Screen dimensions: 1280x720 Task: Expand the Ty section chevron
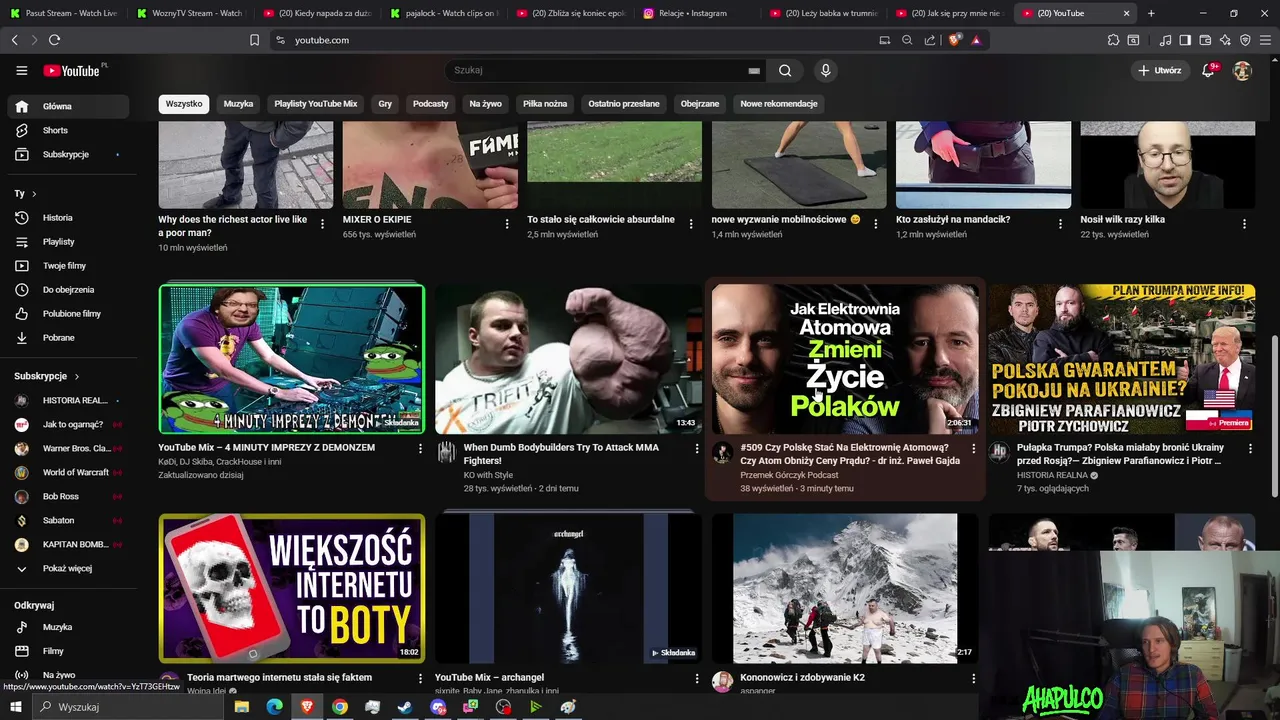(33, 194)
